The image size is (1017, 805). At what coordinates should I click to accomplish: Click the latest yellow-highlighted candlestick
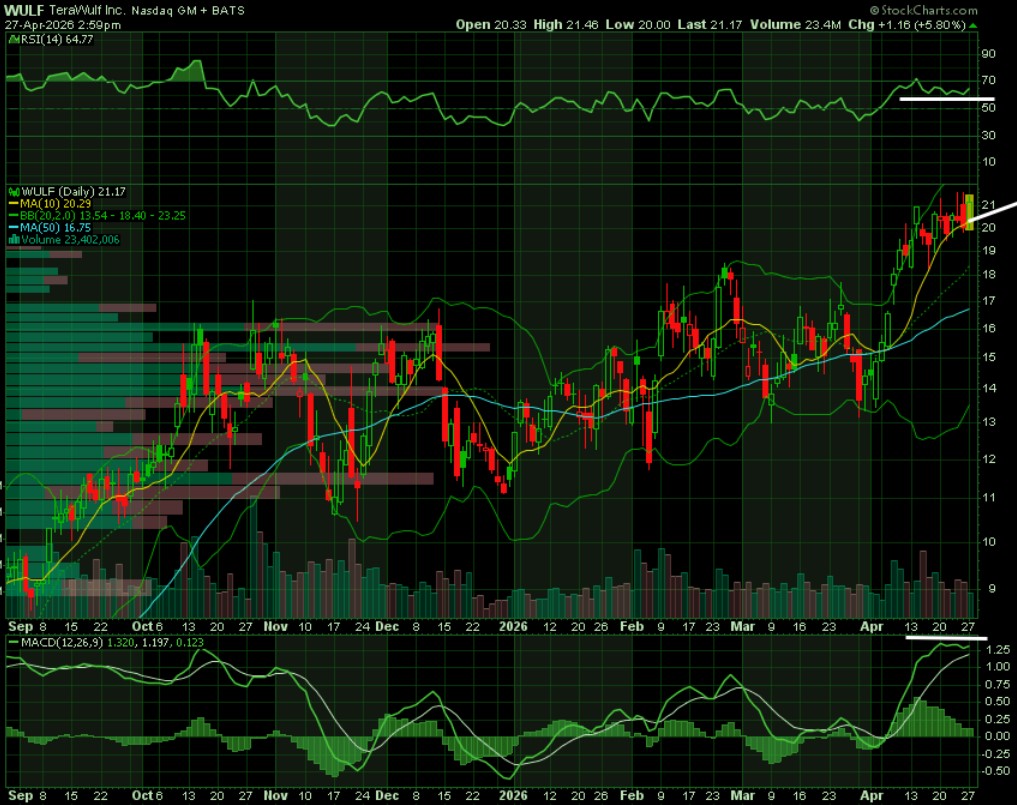click(x=970, y=211)
